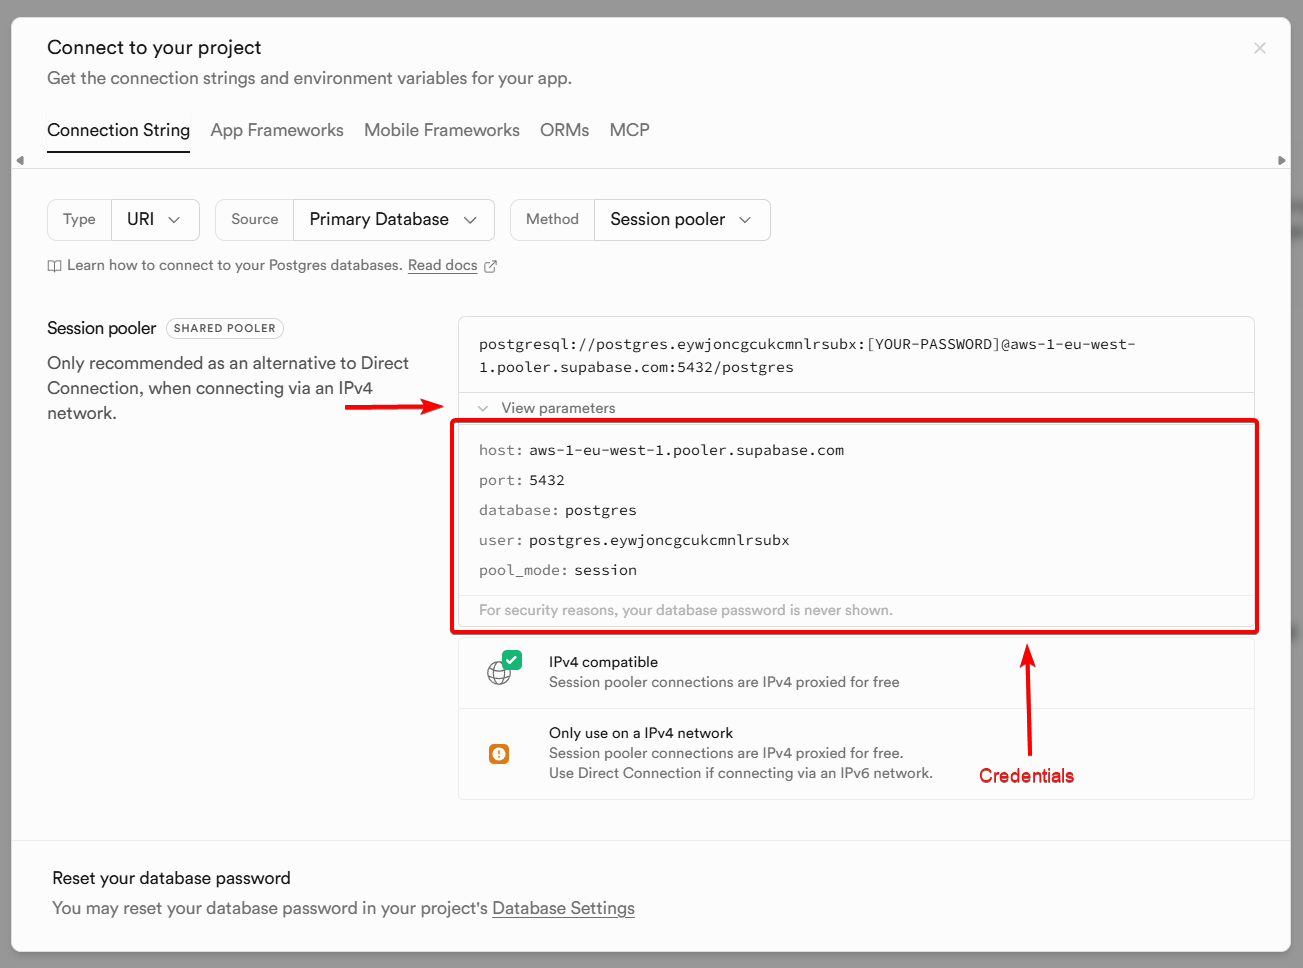Open the Source dropdown showing Primary Database

pyautogui.click(x=393, y=219)
